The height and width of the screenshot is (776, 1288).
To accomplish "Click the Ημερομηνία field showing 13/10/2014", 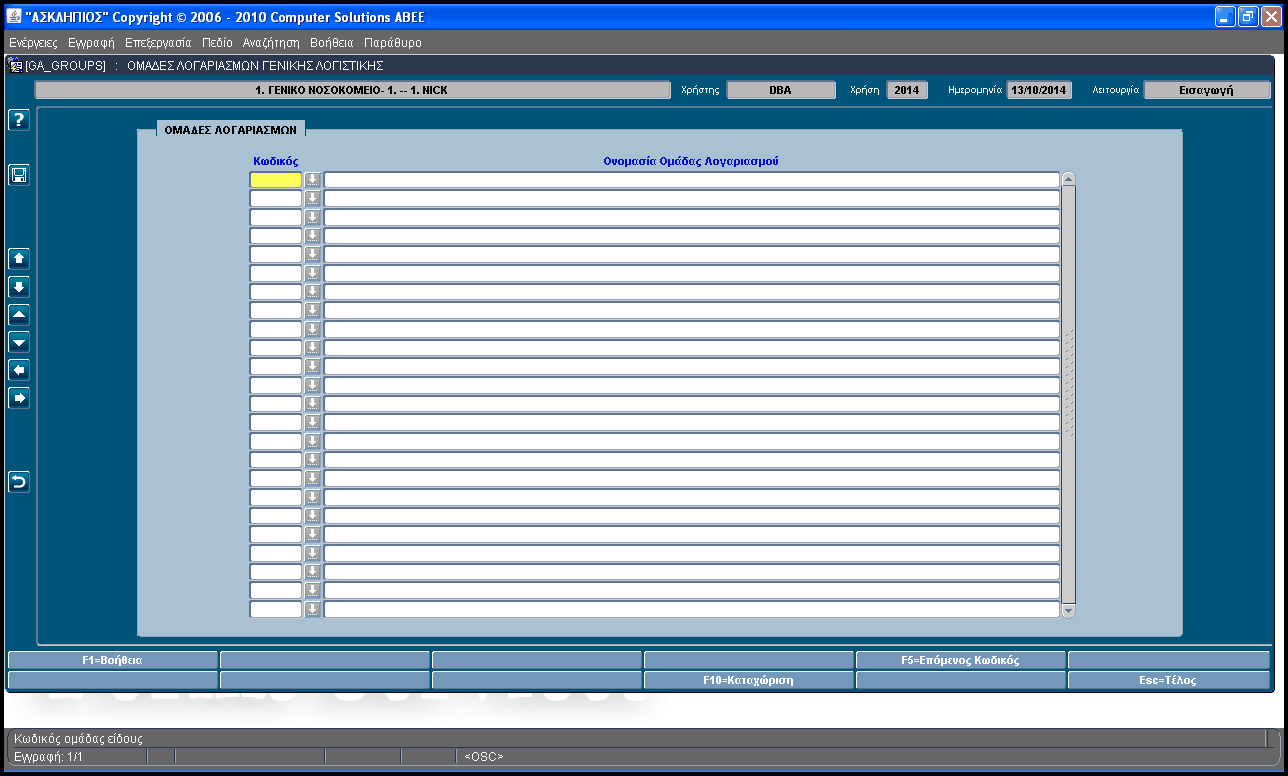I will tap(1038, 90).
